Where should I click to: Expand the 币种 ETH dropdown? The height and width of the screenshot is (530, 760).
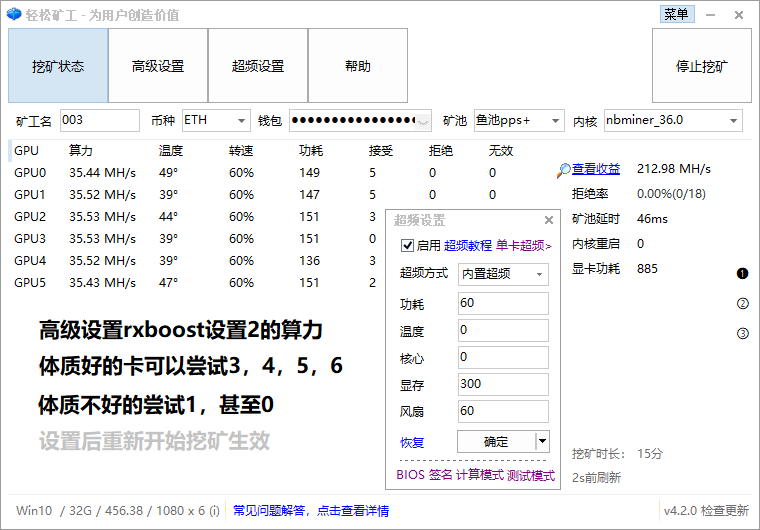click(241, 121)
